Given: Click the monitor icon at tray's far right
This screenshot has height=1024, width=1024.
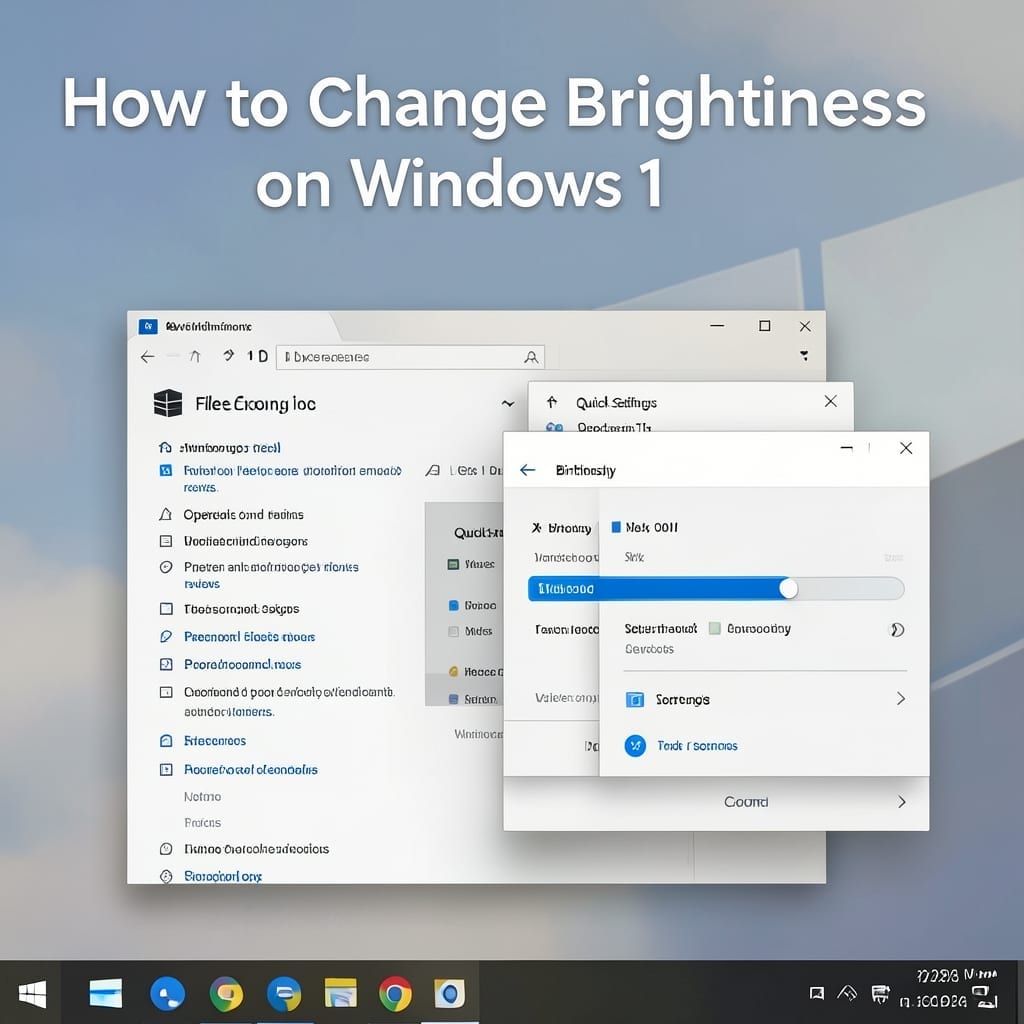Looking at the screenshot, I should [x=983, y=995].
